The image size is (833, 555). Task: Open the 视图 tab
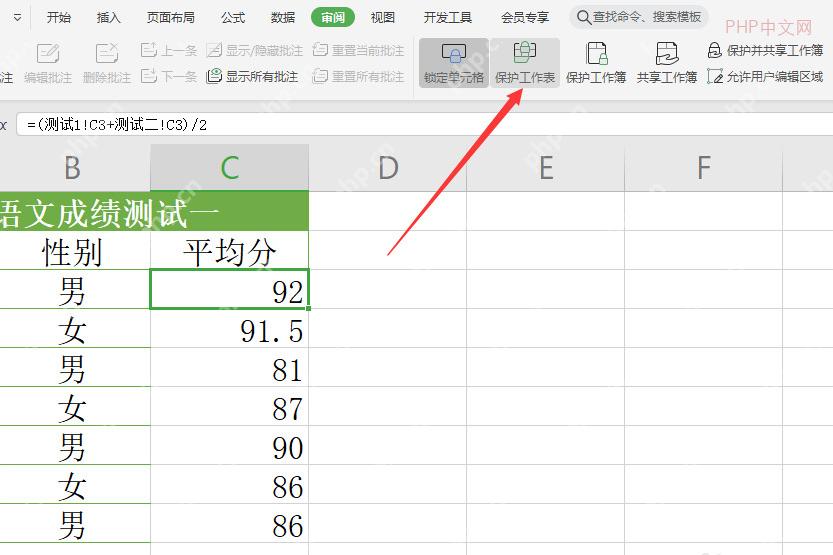(382, 18)
